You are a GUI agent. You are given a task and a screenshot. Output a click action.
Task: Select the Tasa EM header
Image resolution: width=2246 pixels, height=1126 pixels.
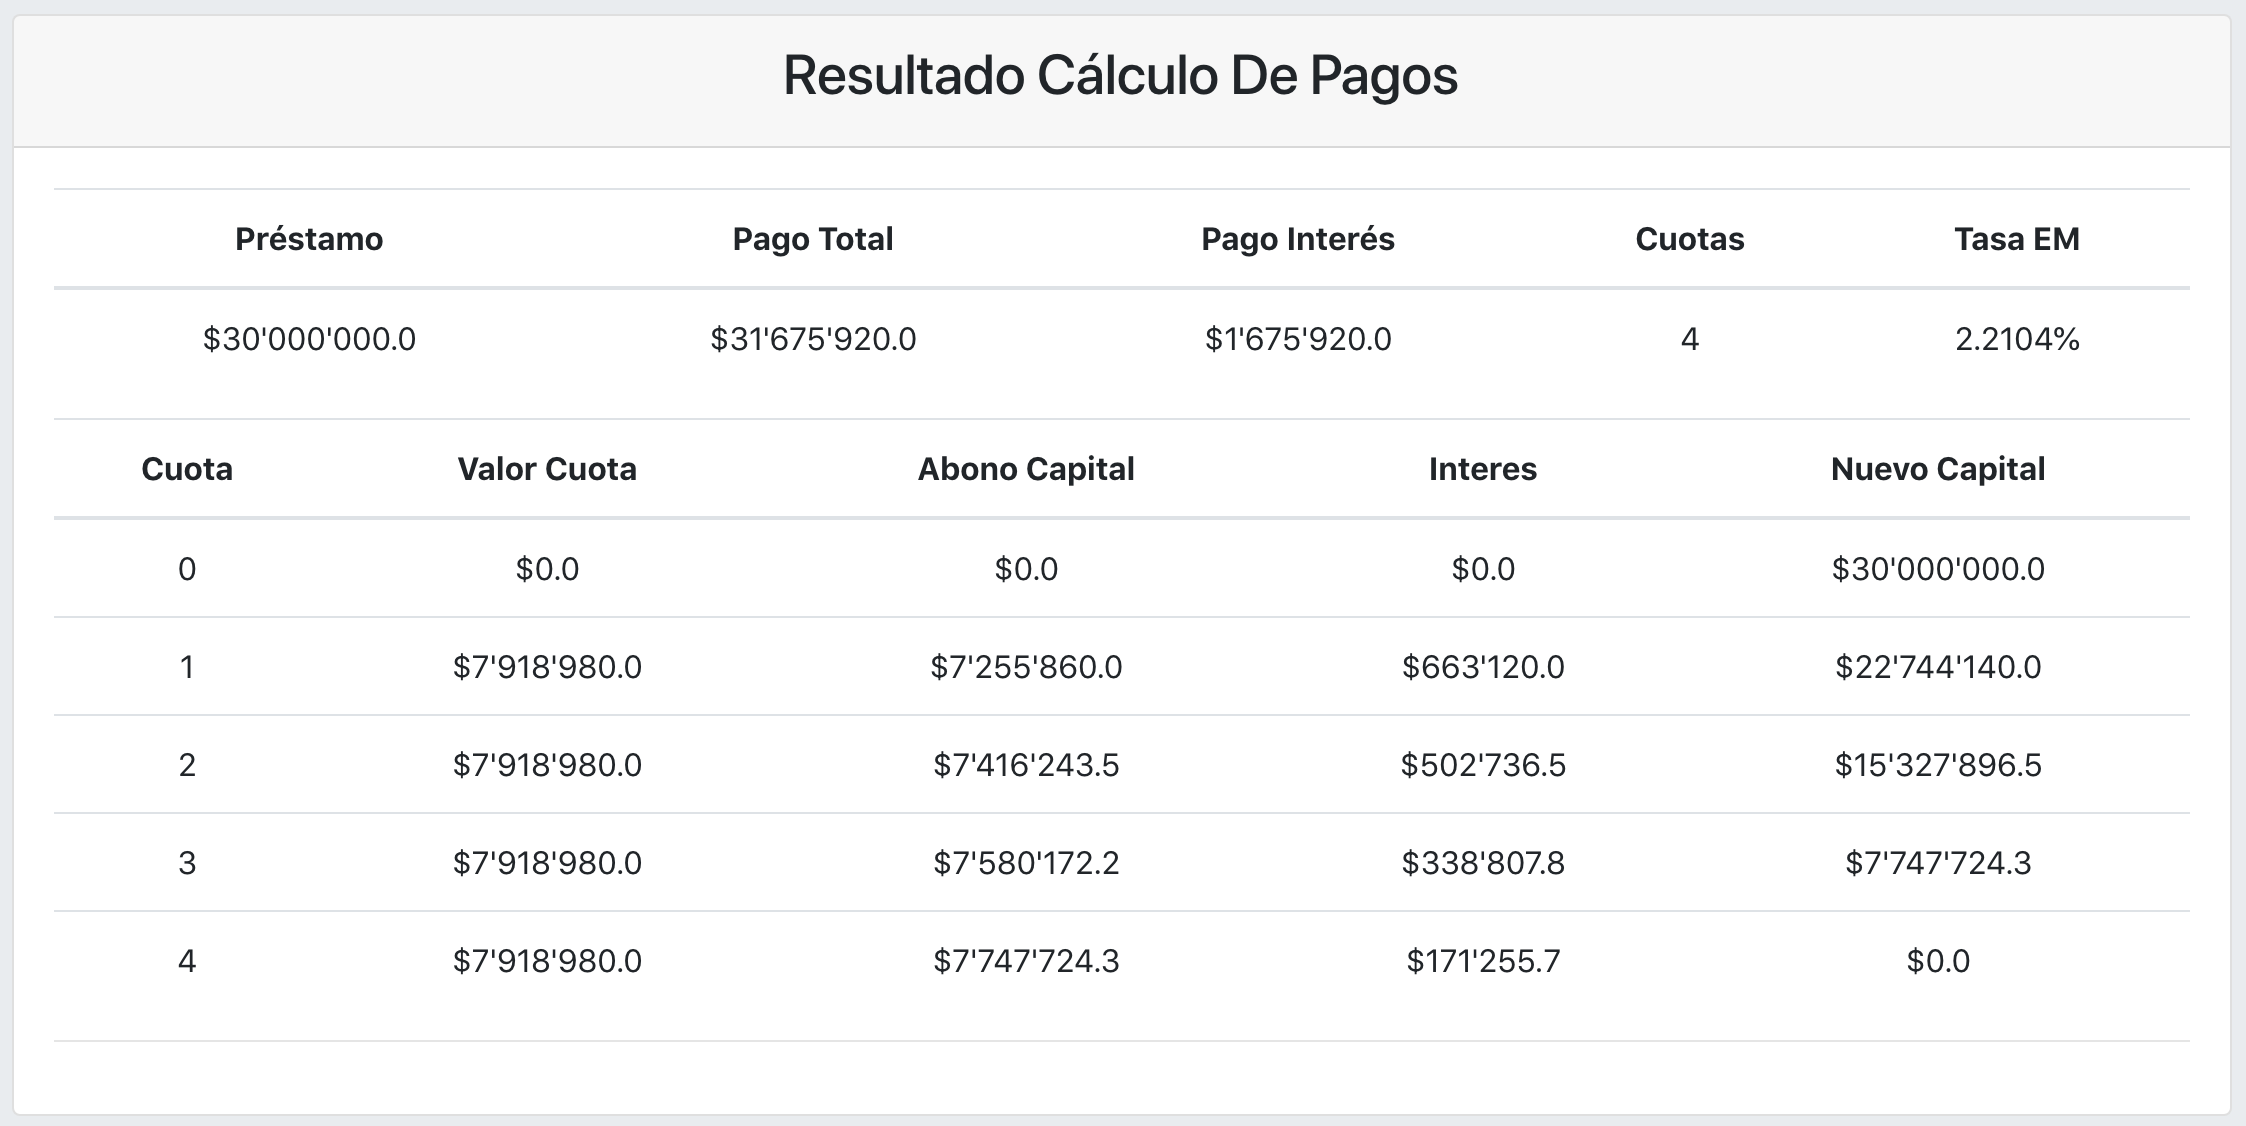coord(2017,239)
